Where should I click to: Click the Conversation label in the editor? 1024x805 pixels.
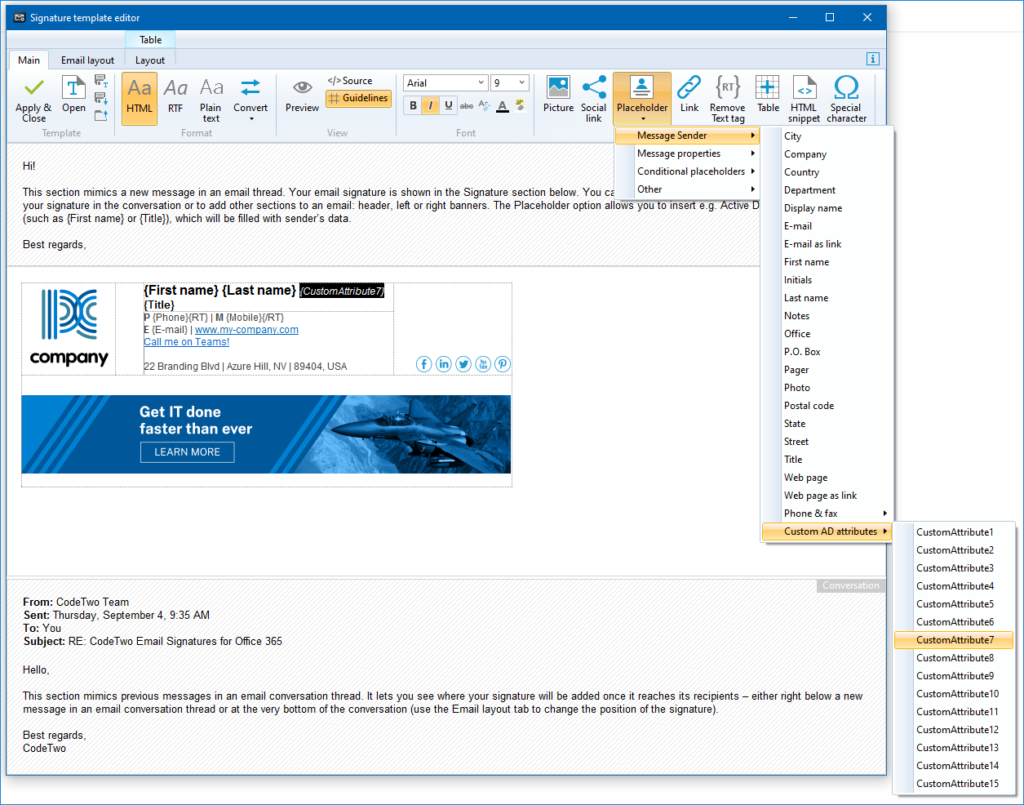pos(850,585)
